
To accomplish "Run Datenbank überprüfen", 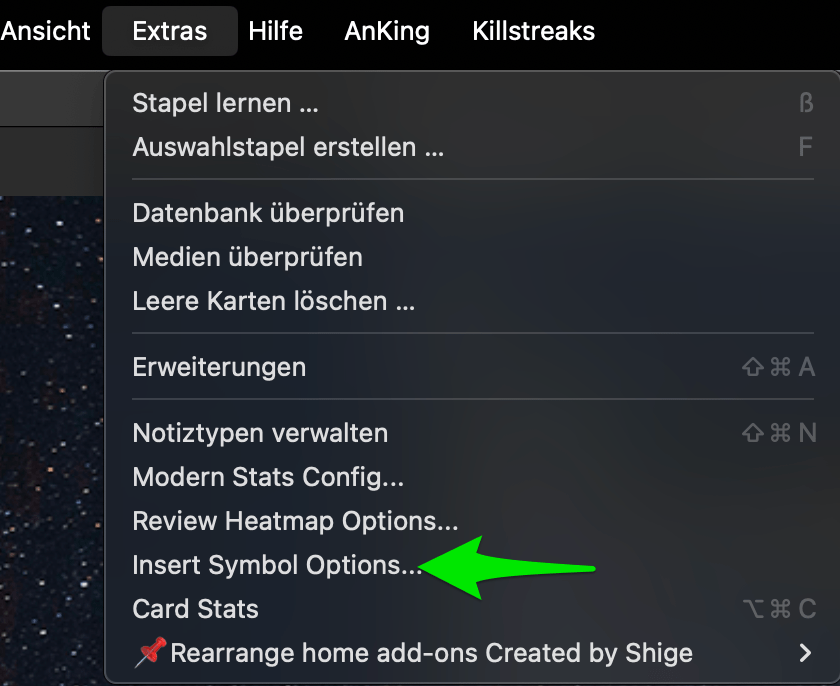I will point(268,213).
